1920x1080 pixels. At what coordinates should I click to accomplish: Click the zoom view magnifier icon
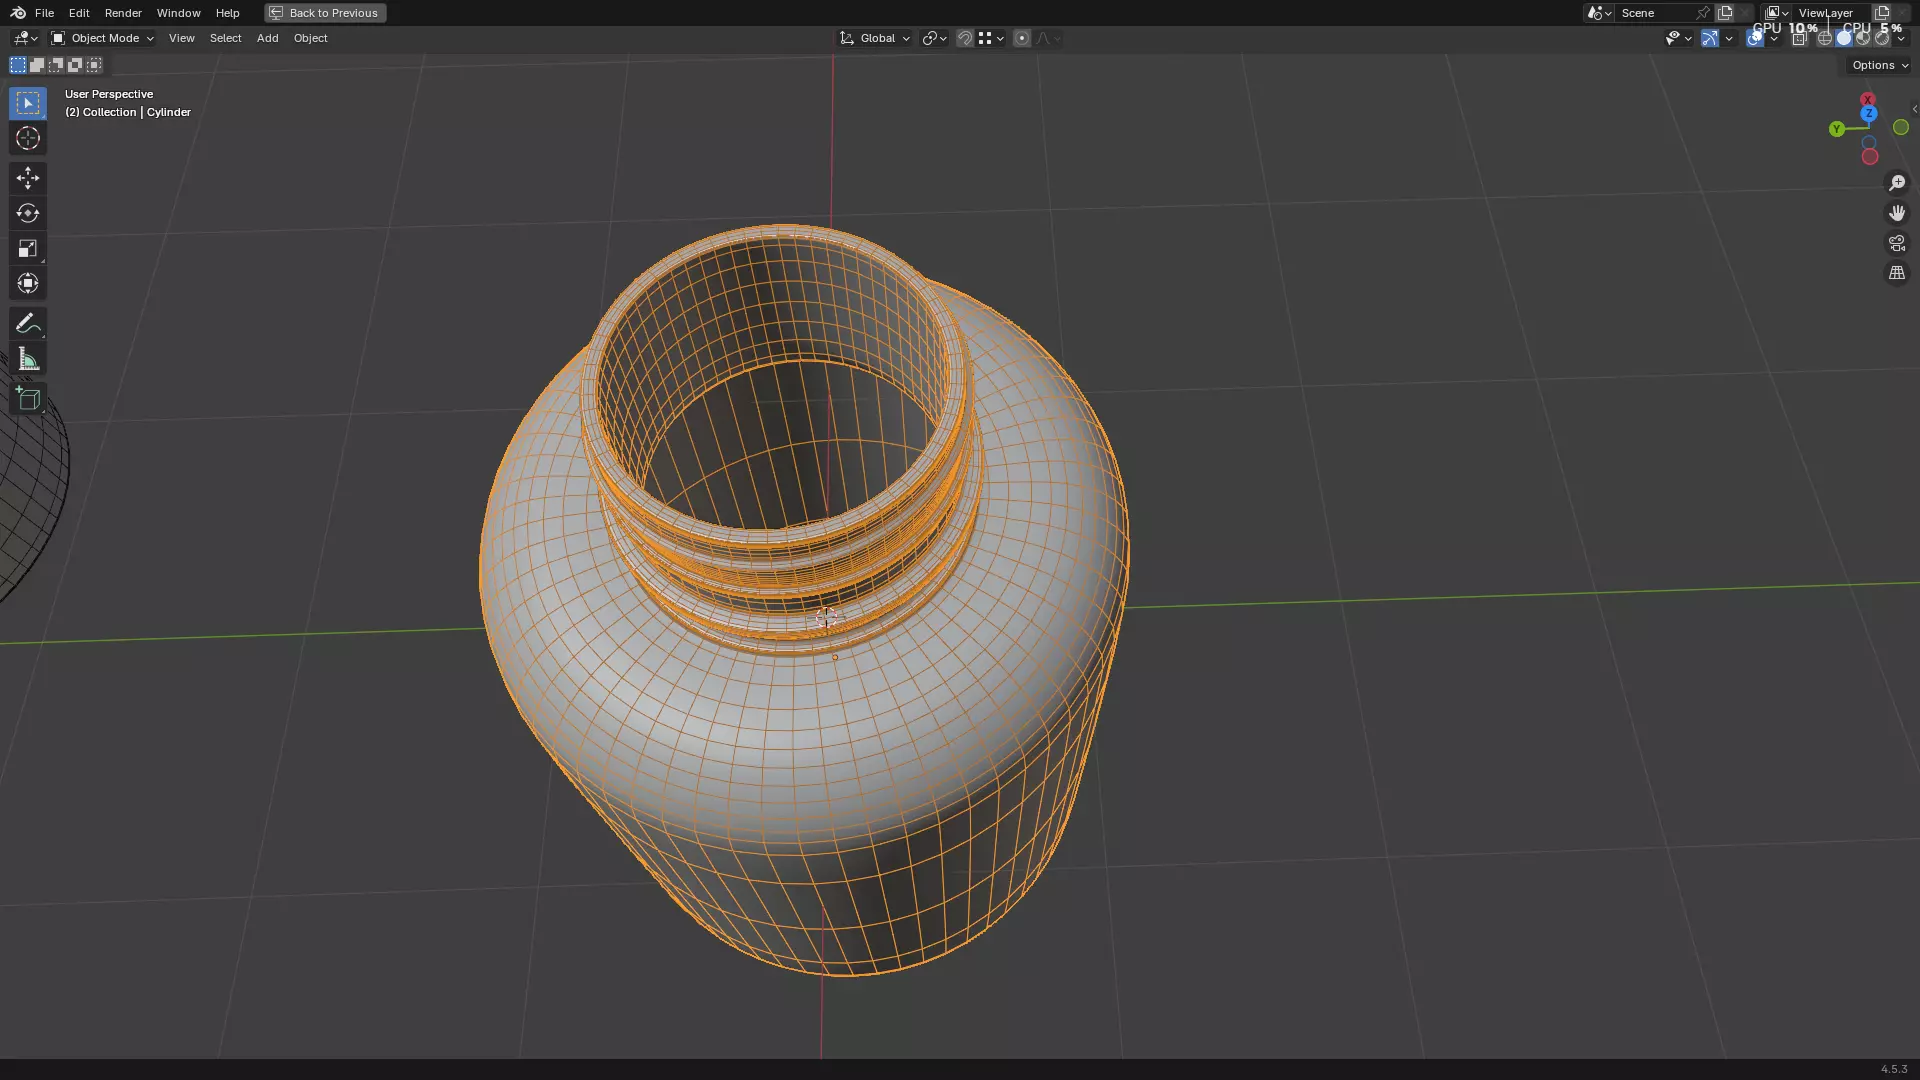[x=1897, y=183]
